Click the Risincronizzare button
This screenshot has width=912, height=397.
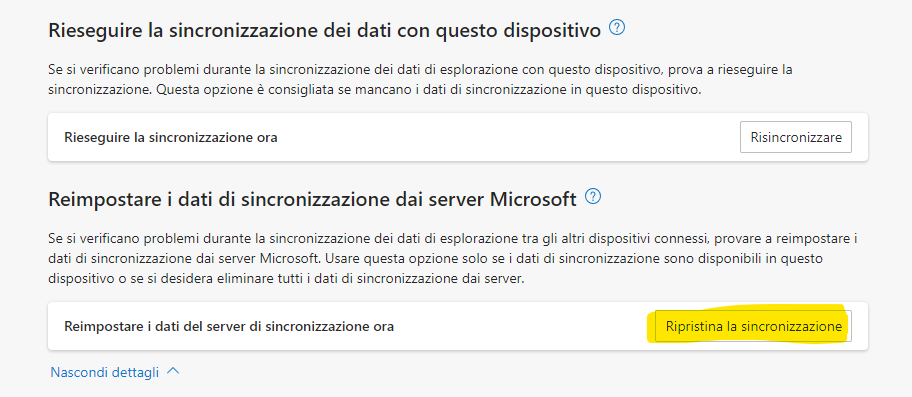tap(796, 137)
